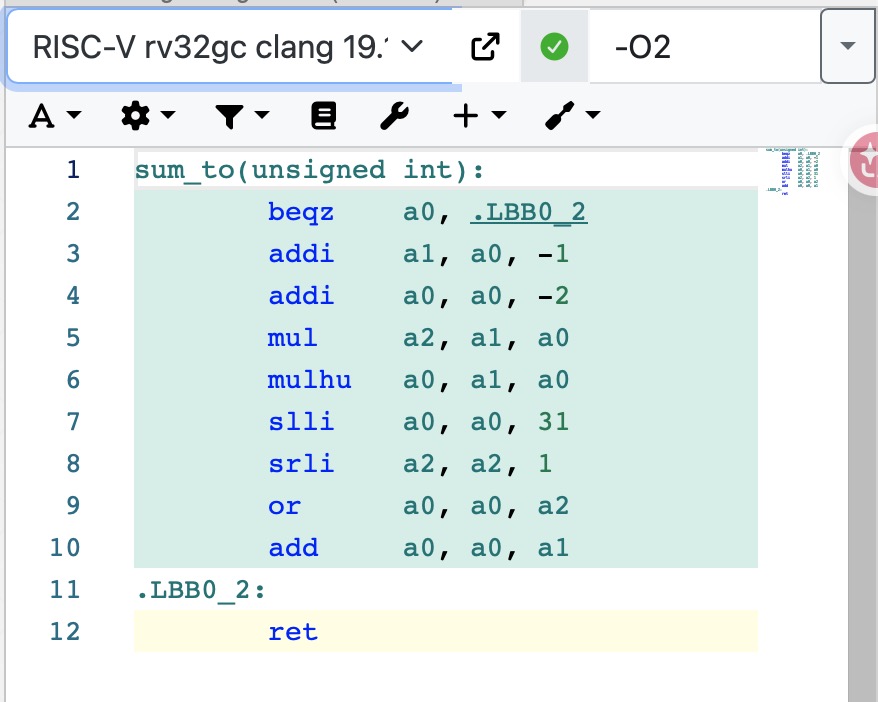Select the beqz instruction

(x=301, y=212)
